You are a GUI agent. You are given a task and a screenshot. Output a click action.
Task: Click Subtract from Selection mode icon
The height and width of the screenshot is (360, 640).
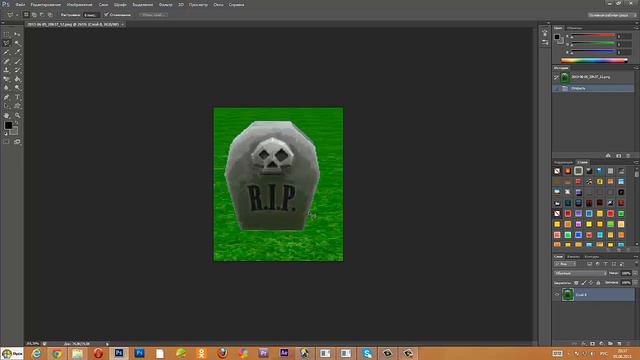coord(42,15)
